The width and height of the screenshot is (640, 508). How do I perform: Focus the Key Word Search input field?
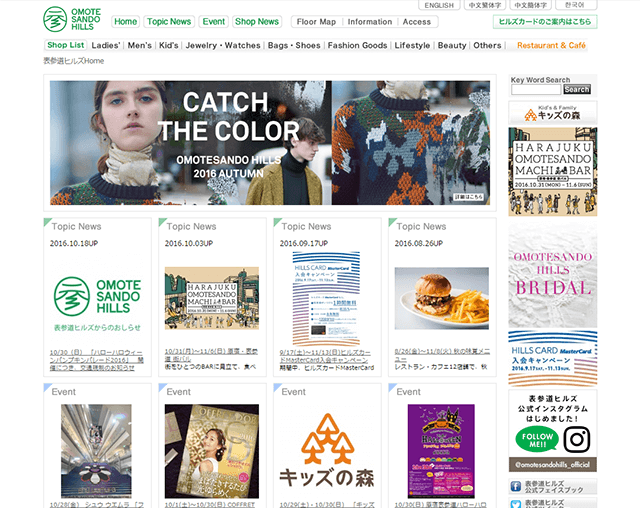coord(536,90)
